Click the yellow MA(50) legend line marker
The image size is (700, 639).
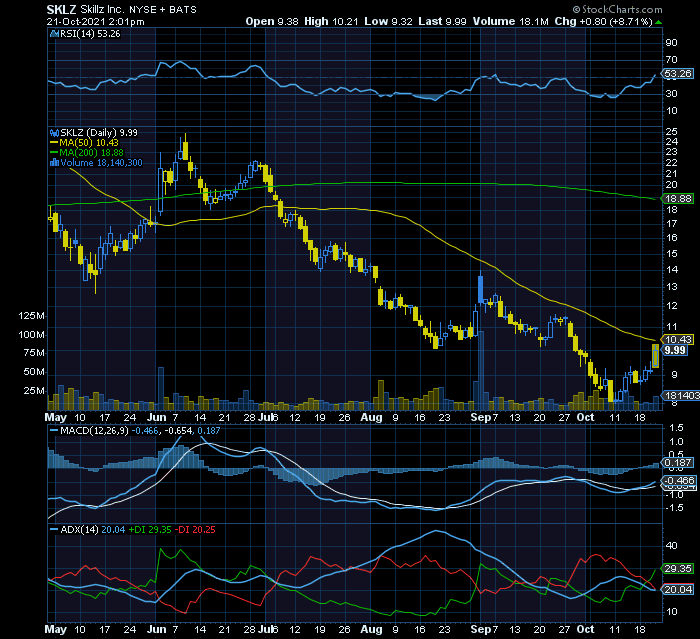[54, 143]
